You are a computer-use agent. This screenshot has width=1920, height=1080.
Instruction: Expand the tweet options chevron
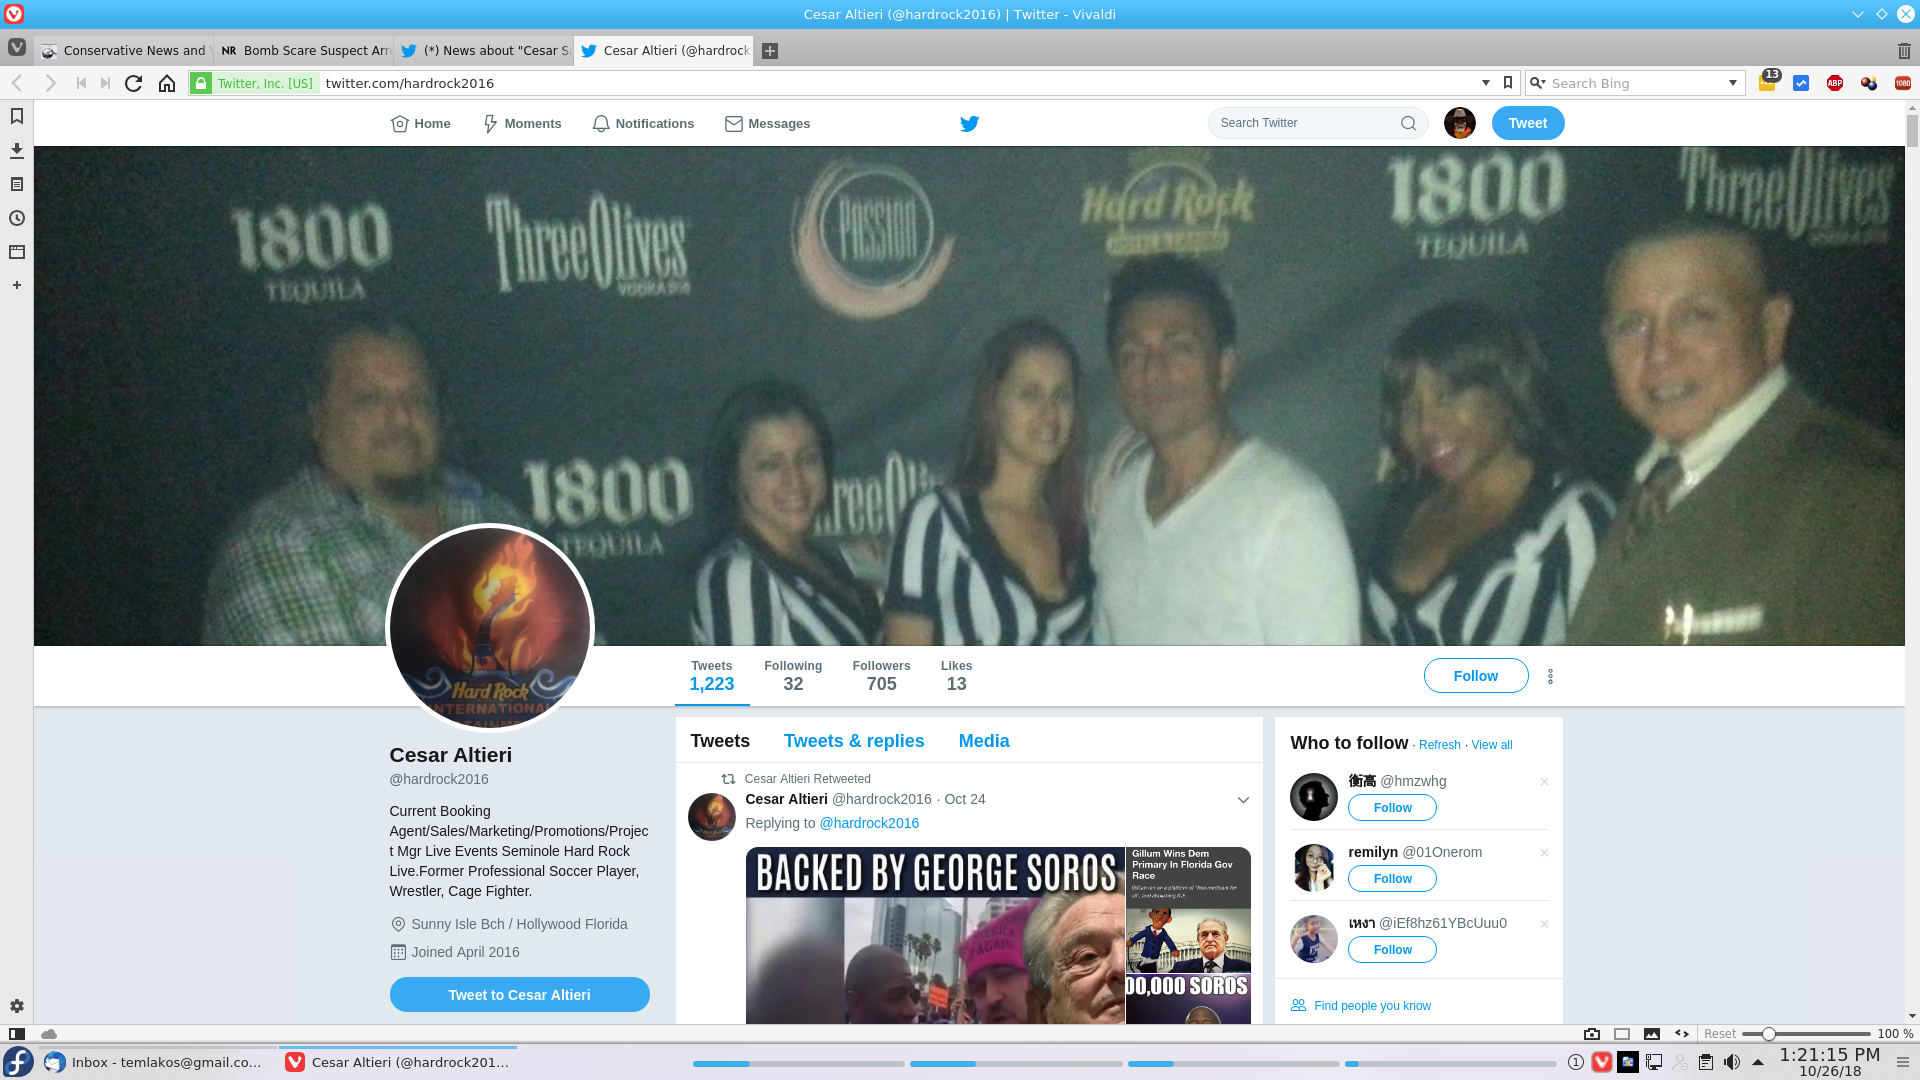[x=1243, y=800]
